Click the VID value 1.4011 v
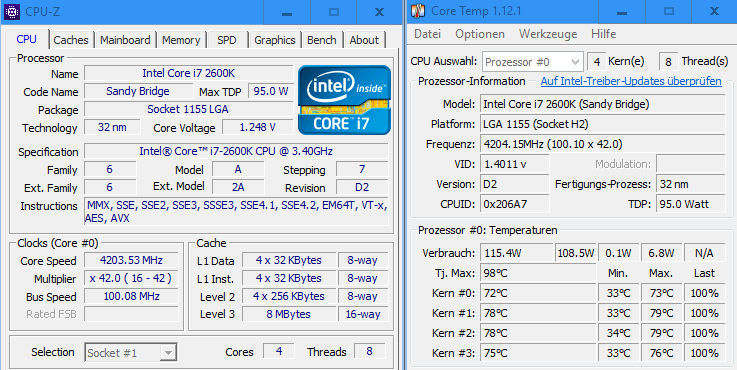This screenshot has width=737, height=370. pyautogui.click(x=515, y=164)
